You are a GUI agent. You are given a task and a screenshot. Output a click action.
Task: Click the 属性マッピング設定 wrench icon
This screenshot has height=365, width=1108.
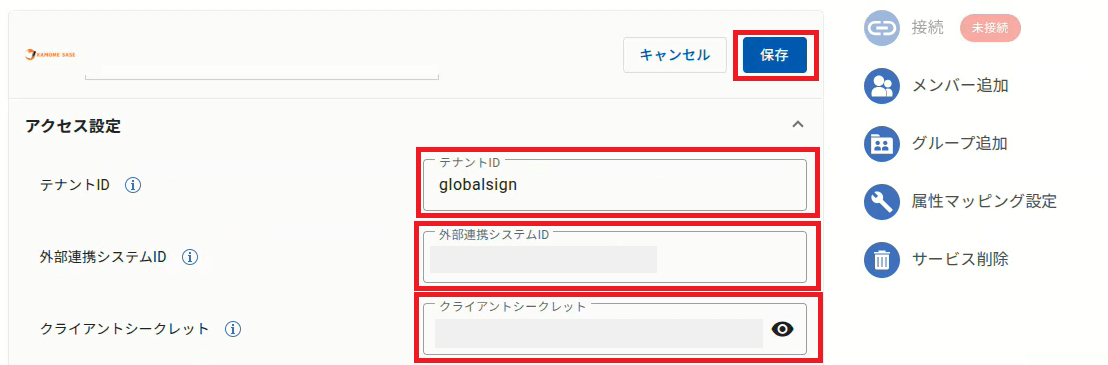[881, 202]
